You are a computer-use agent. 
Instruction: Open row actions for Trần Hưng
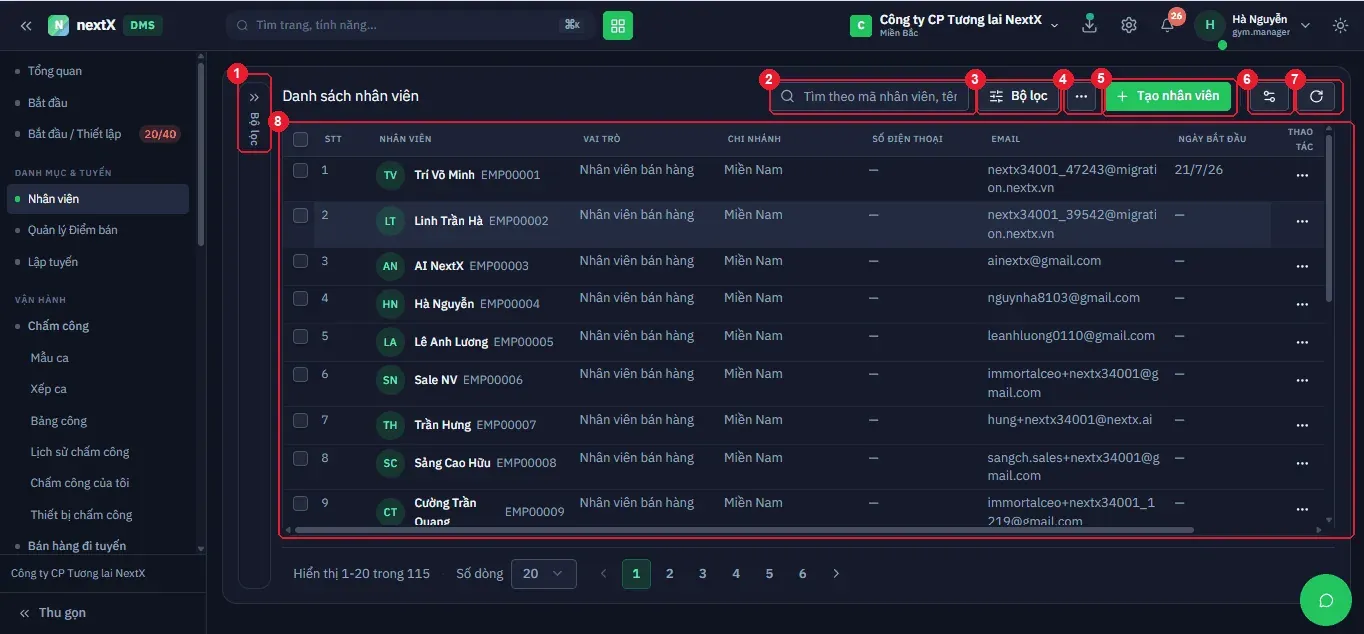1301,425
